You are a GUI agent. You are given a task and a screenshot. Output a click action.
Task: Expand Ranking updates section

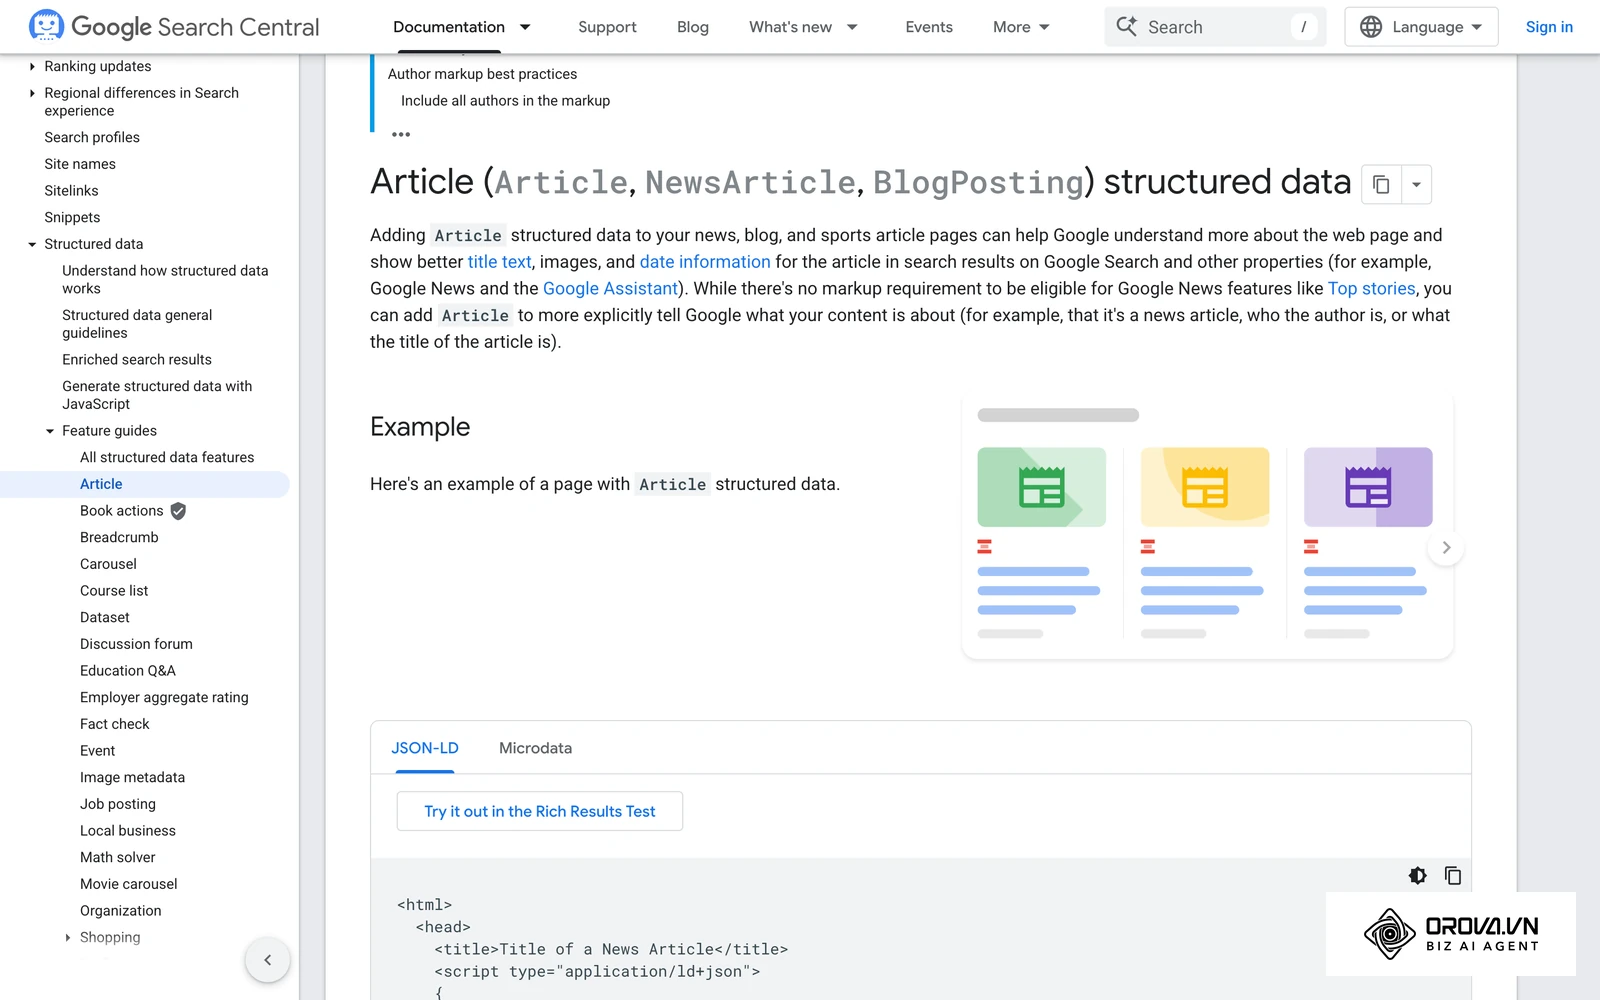(32, 66)
